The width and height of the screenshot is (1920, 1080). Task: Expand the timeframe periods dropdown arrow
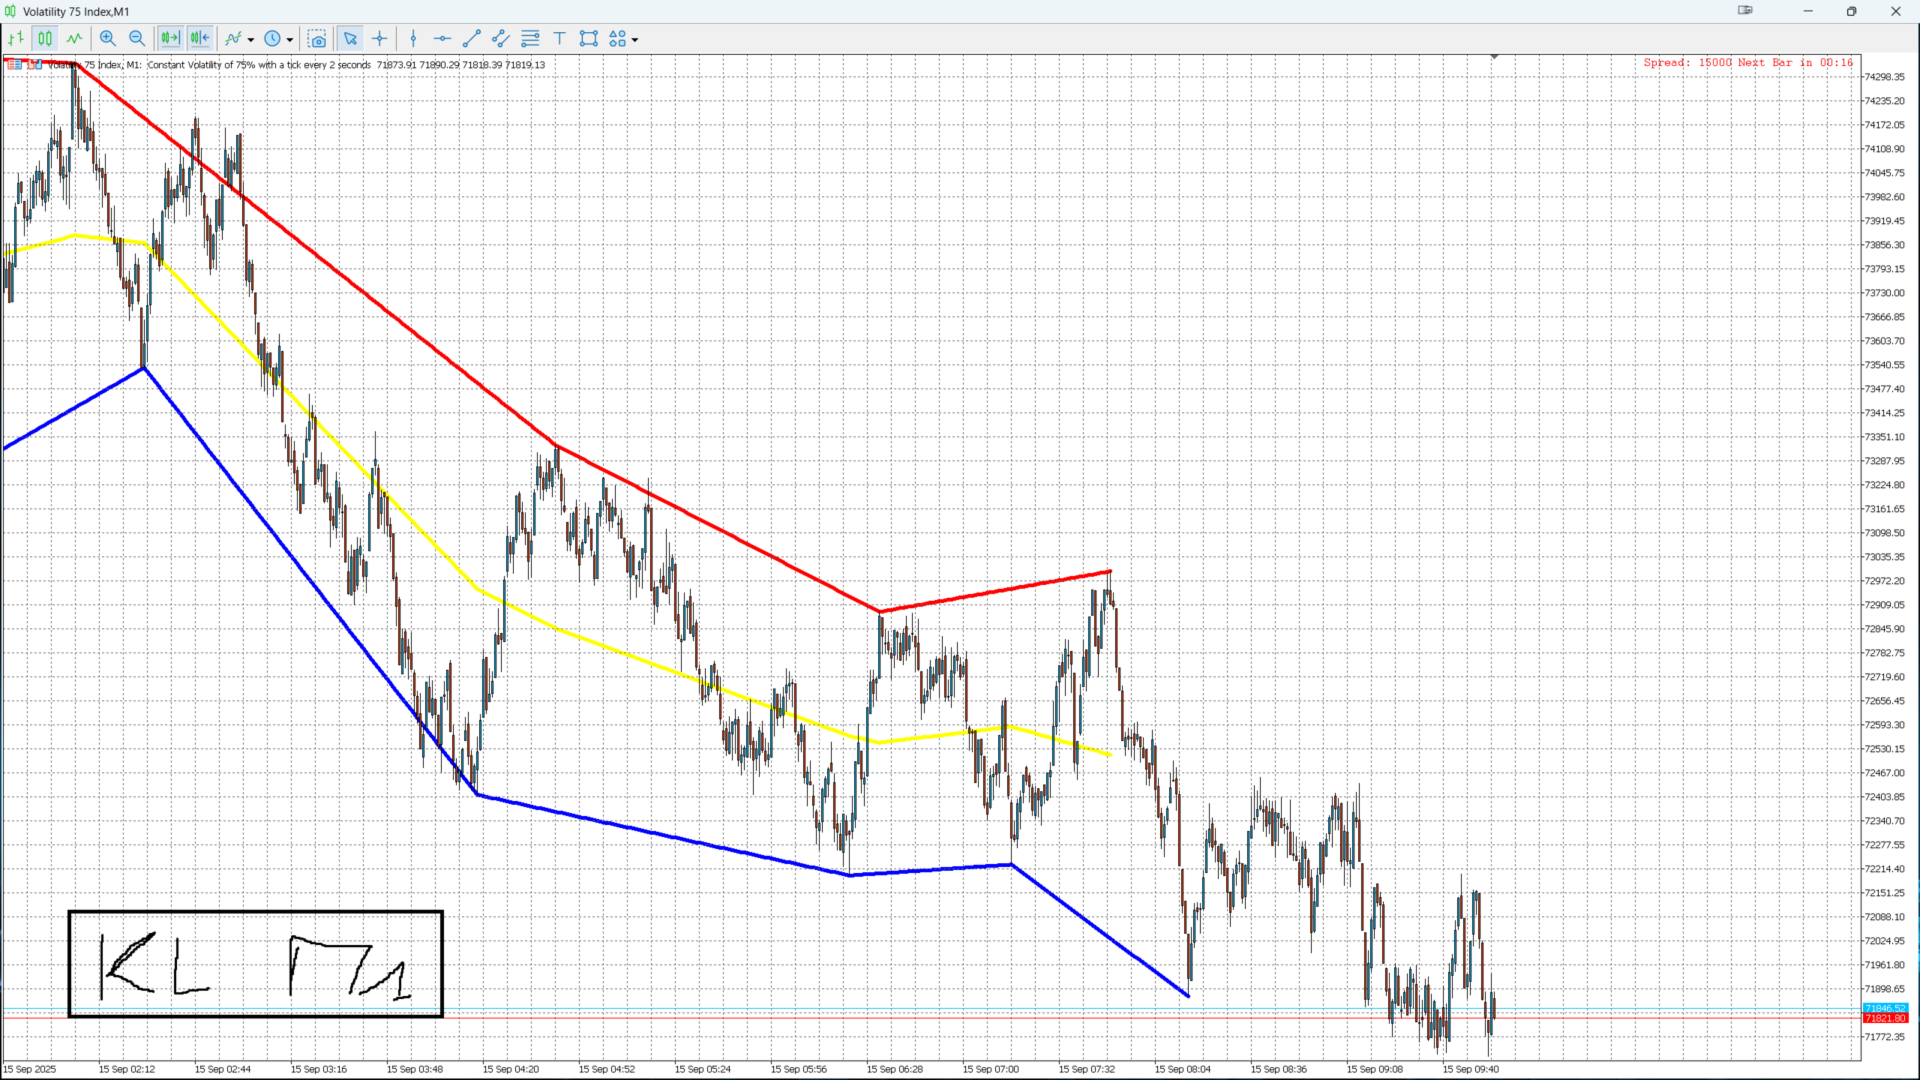click(290, 40)
